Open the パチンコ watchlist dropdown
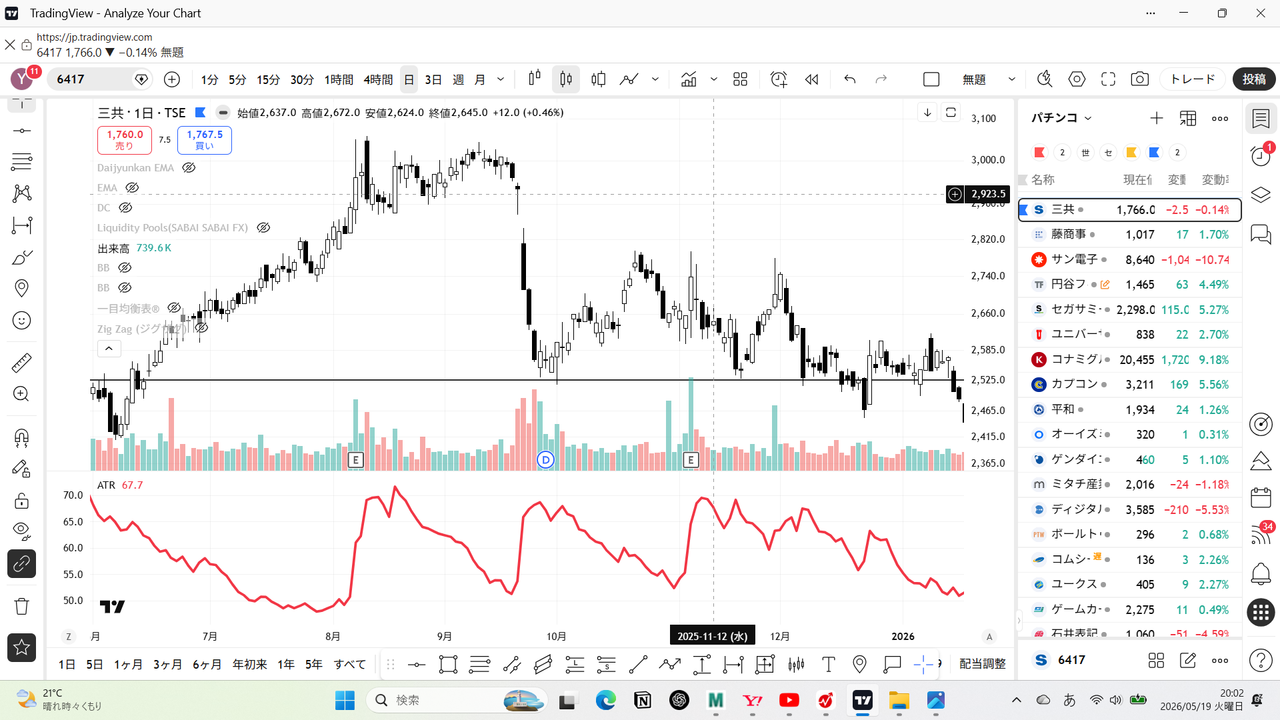The height and width of the screenshot is (720, 1280). point(1062,118)
